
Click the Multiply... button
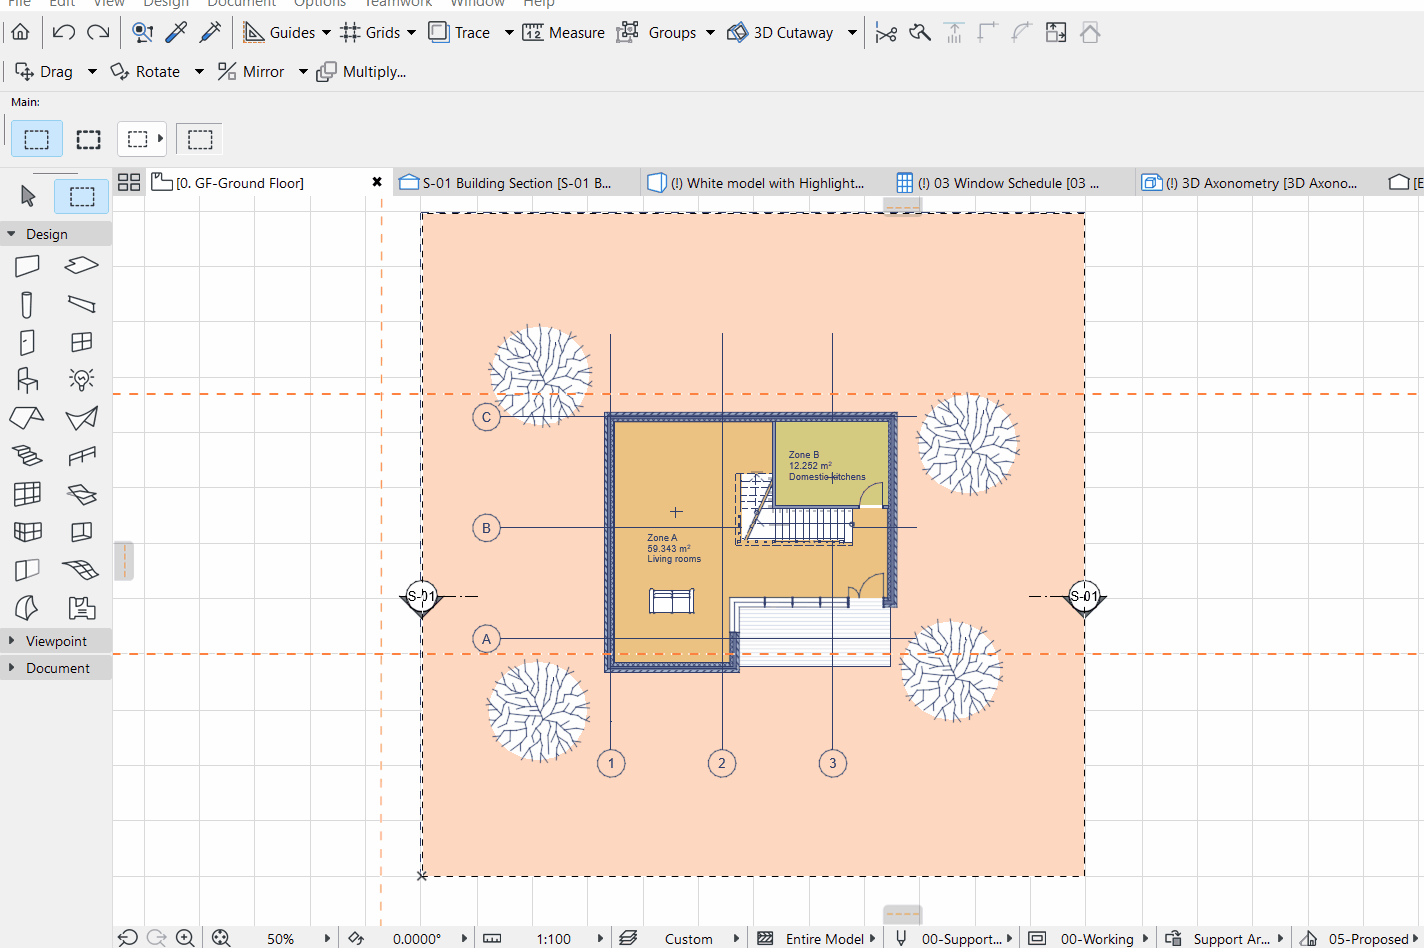[x=362, y=72]
